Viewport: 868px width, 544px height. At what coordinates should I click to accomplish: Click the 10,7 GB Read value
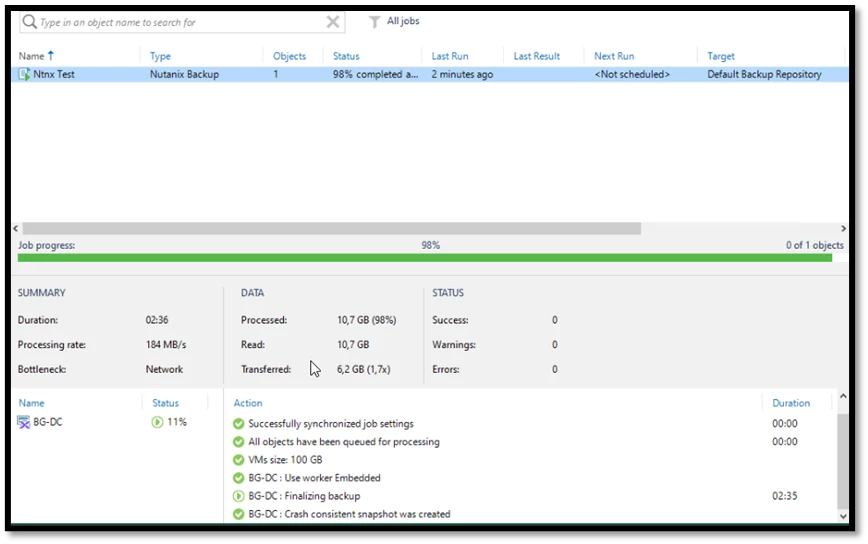click(353, 345)
